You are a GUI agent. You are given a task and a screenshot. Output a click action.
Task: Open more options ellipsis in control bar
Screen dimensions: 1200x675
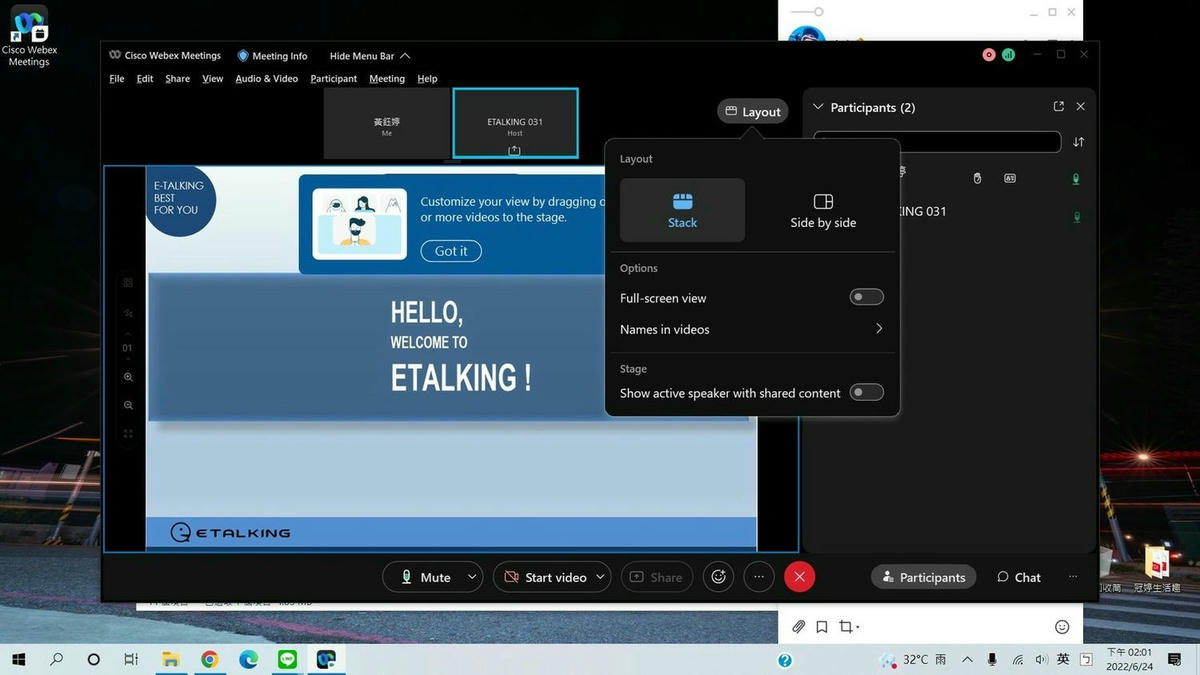(x=759, y=577)
